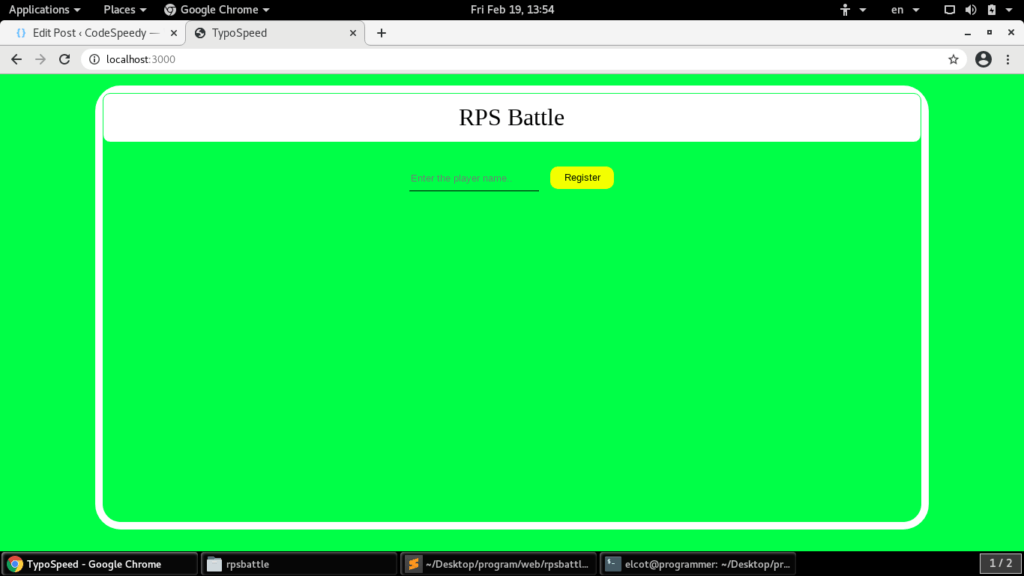This screenshot has height=576, width=1024.
Task: Click the Register button
Action: click(581, 177)
